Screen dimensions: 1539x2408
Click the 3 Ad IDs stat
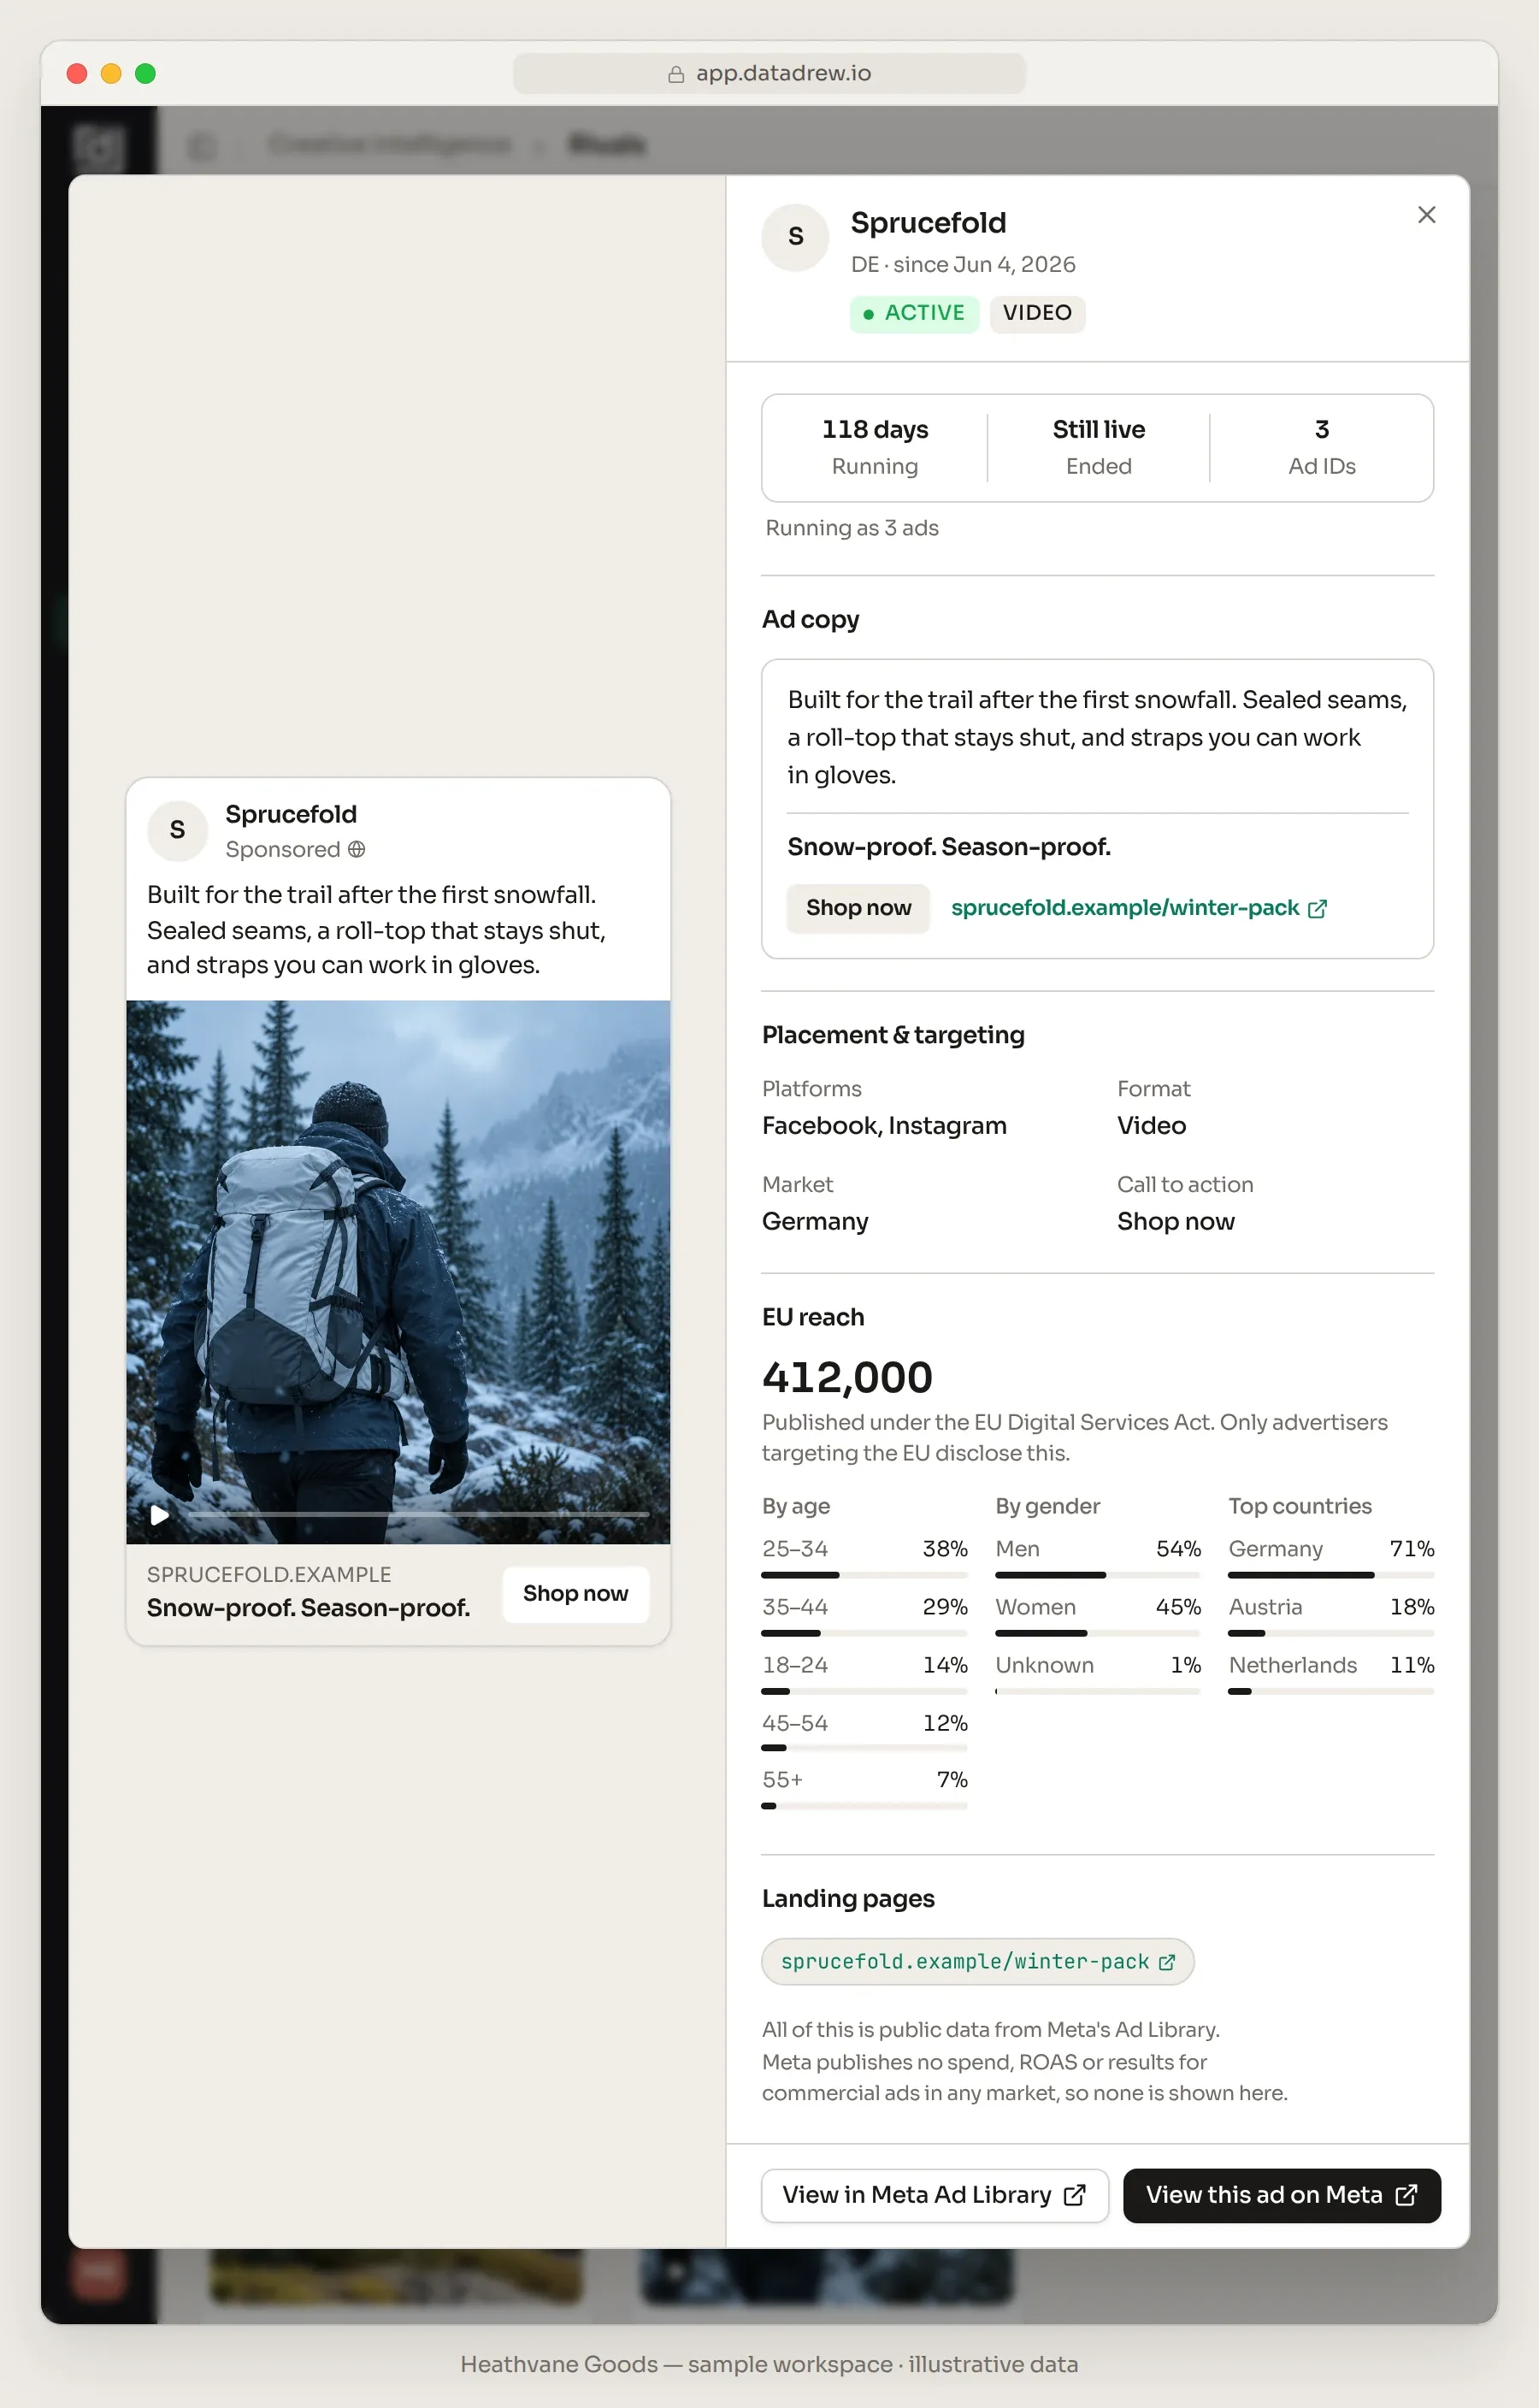coord(1321,447)
